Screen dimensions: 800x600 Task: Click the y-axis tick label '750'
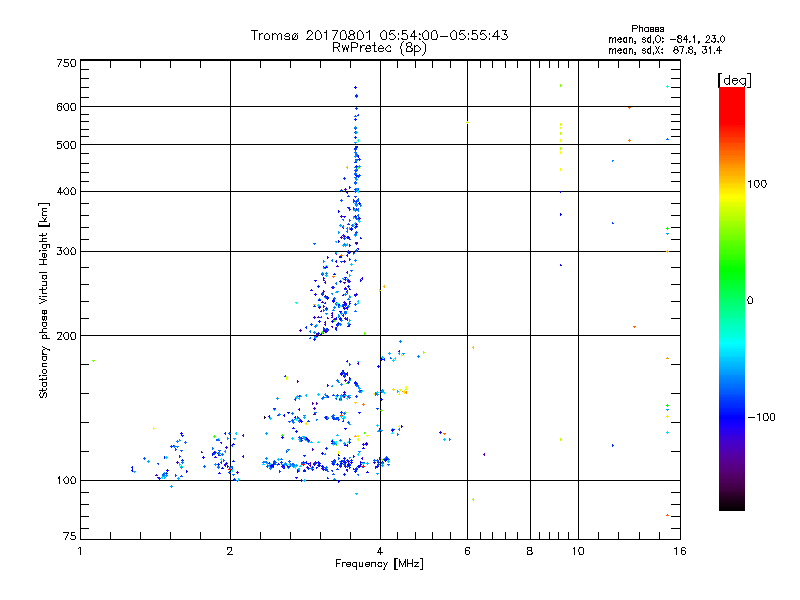(x=66, y=63)
